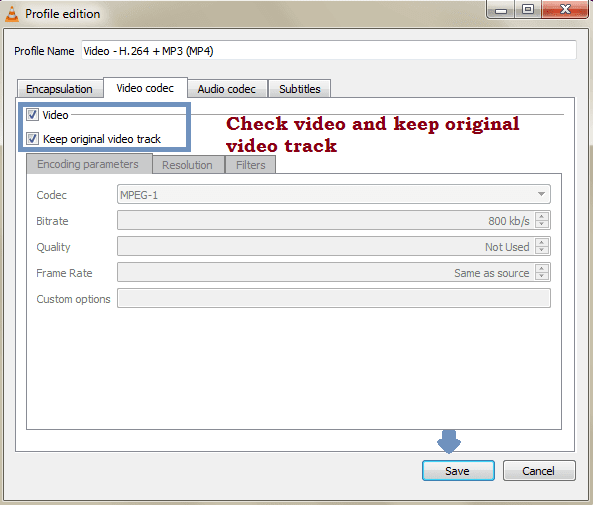The width and height of the screenshot is (593, 505).
Task: Switch to the Filters sub-tab
Action: (x=250, y=165)
